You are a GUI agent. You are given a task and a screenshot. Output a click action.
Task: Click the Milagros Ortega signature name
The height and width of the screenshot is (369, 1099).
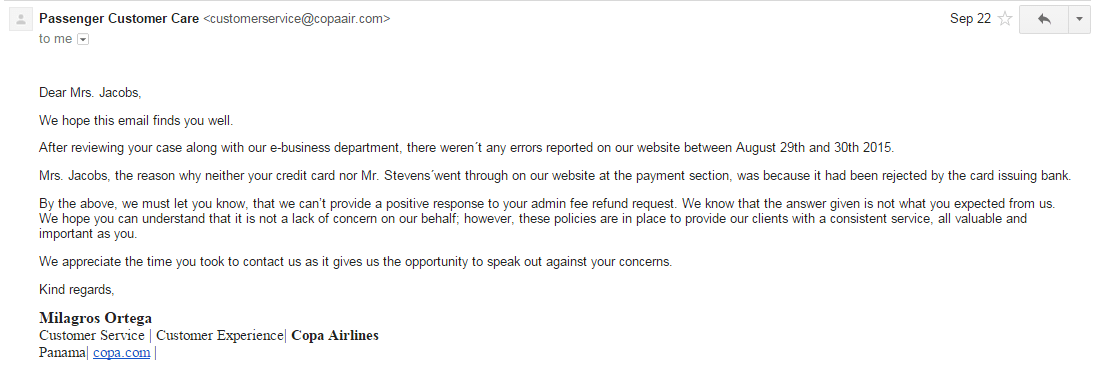point(95,318)
